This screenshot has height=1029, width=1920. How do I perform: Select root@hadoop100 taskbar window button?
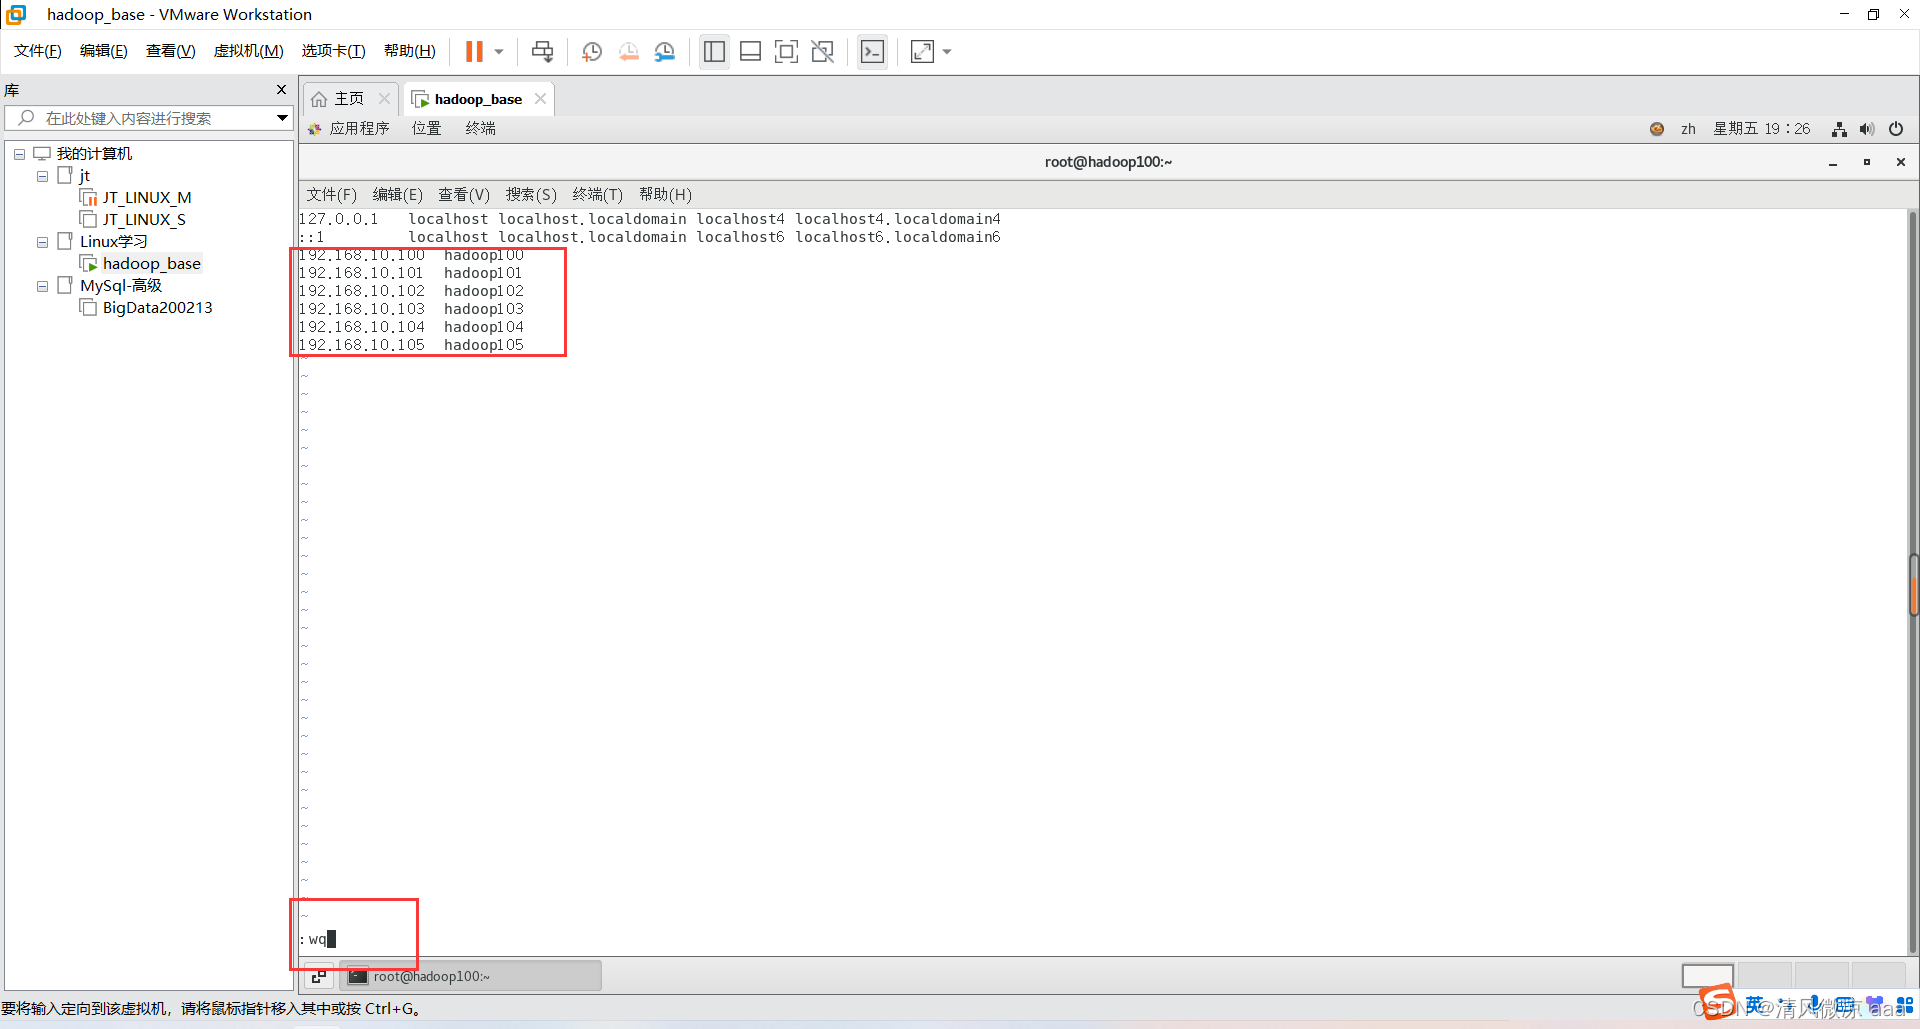(471, 976)
